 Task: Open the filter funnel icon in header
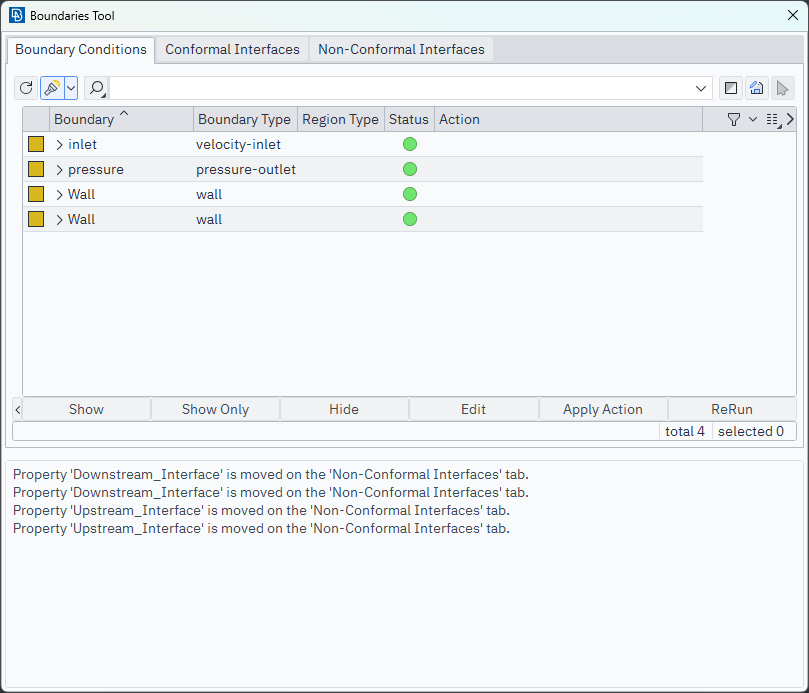[734, 119]
